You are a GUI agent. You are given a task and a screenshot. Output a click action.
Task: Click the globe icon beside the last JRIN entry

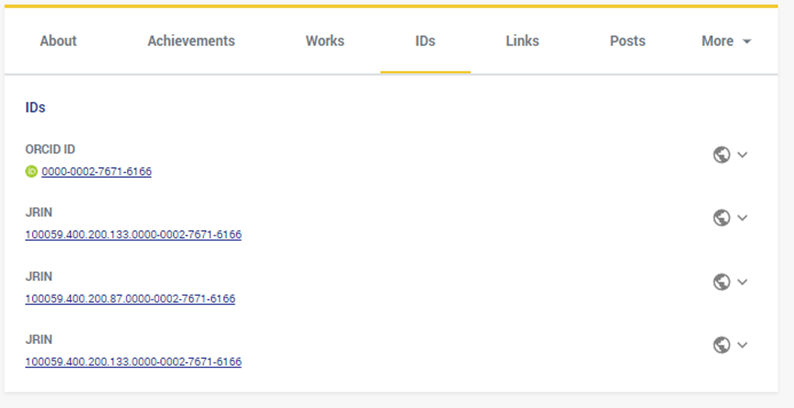click(x=721, y=344)
